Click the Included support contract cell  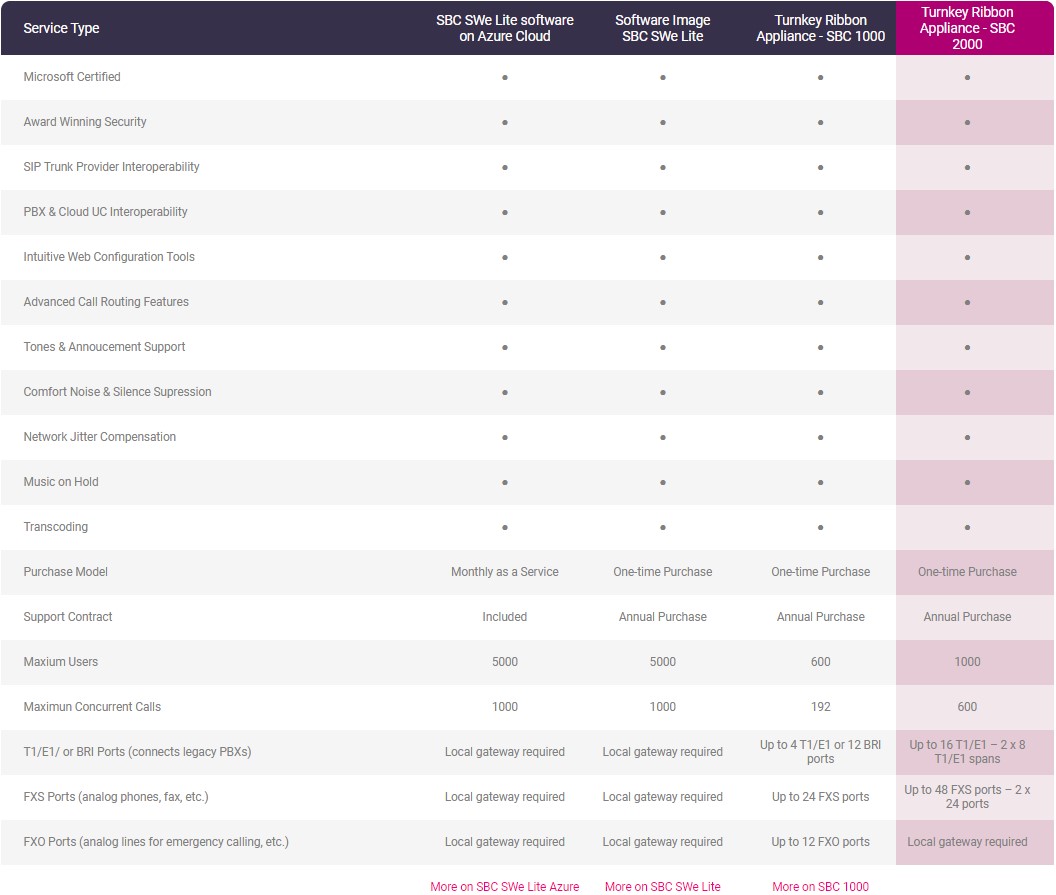tap(504, 618)
